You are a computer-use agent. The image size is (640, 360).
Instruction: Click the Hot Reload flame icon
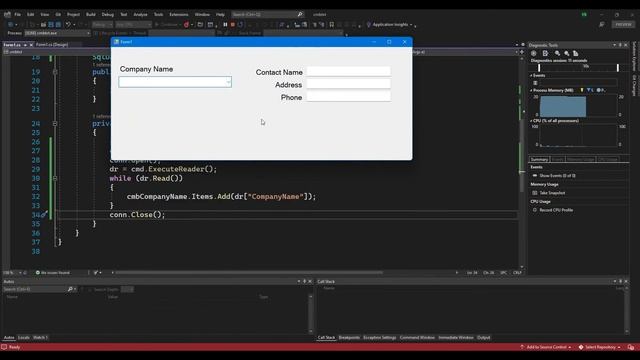186,24
